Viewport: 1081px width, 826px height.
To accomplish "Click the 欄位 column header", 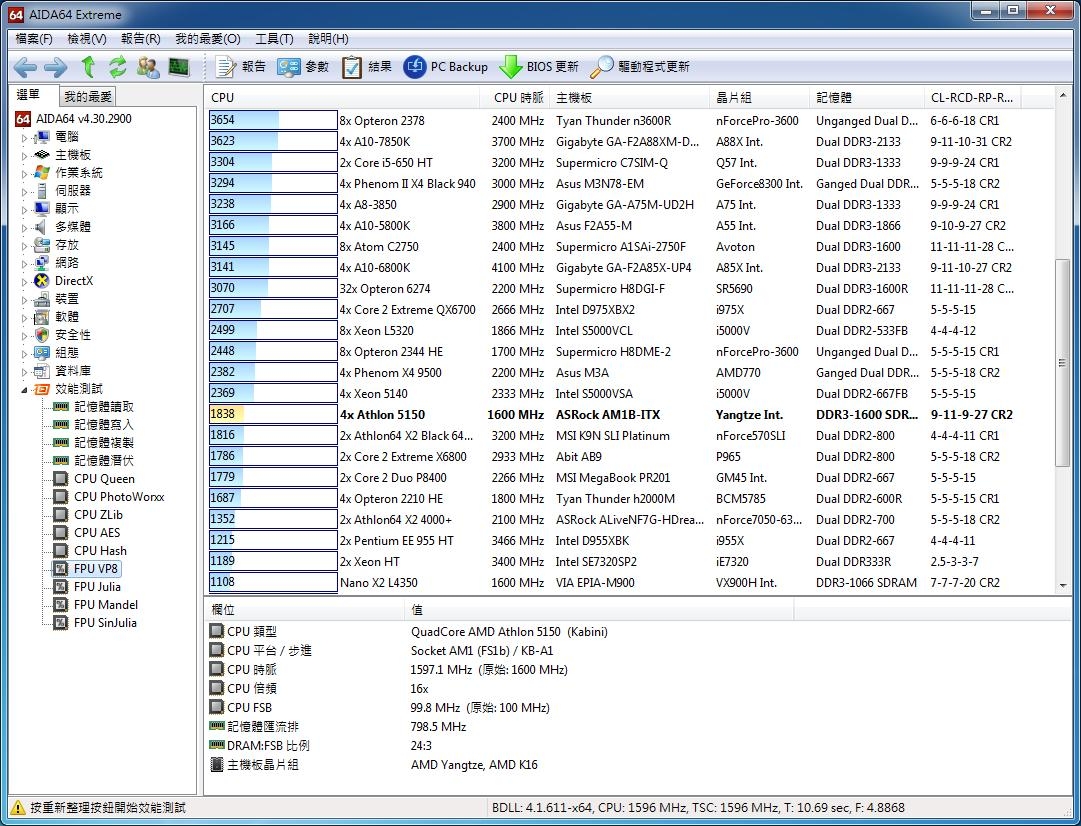I will click(x=304, y=610).
